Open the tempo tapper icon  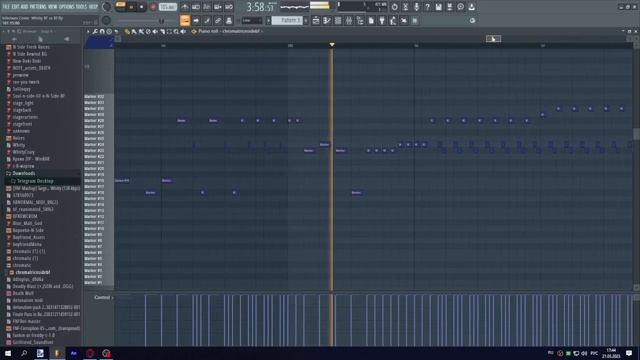[x=393, y=20]
